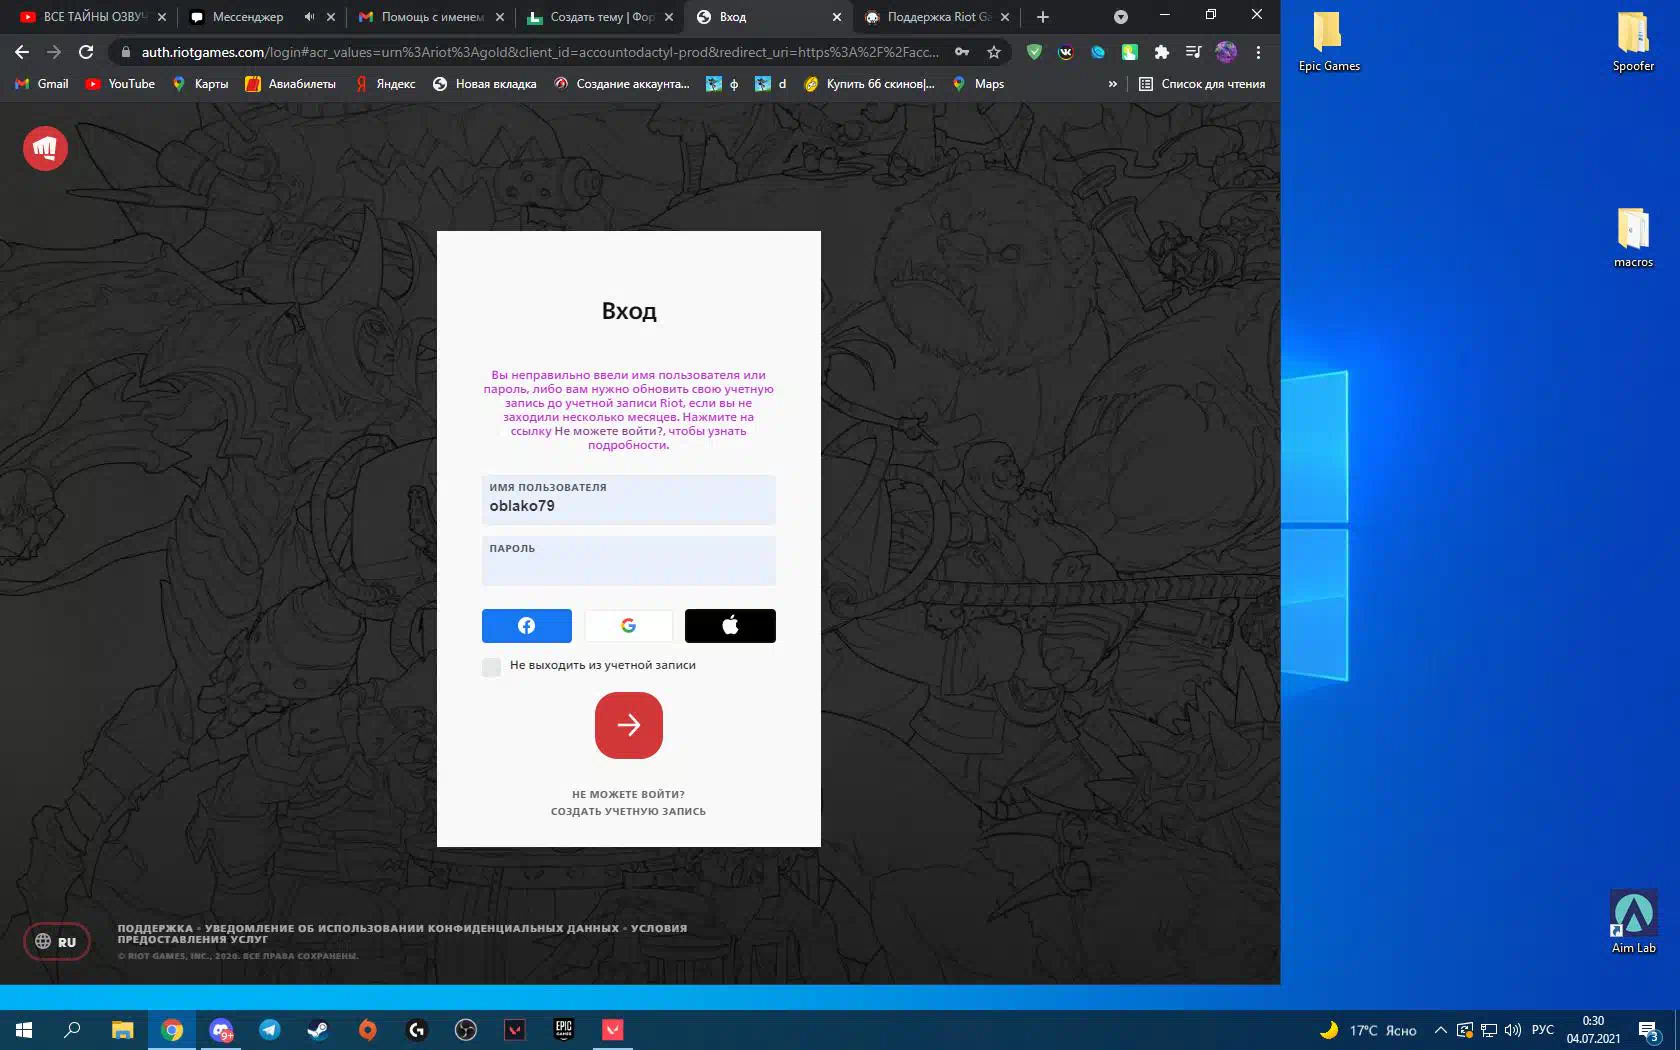The height and width of the screenshot is (1050, 1680).
Task: Enable 'Не выходить из учетной записи' checkbox
Action: tap(491, 666)
